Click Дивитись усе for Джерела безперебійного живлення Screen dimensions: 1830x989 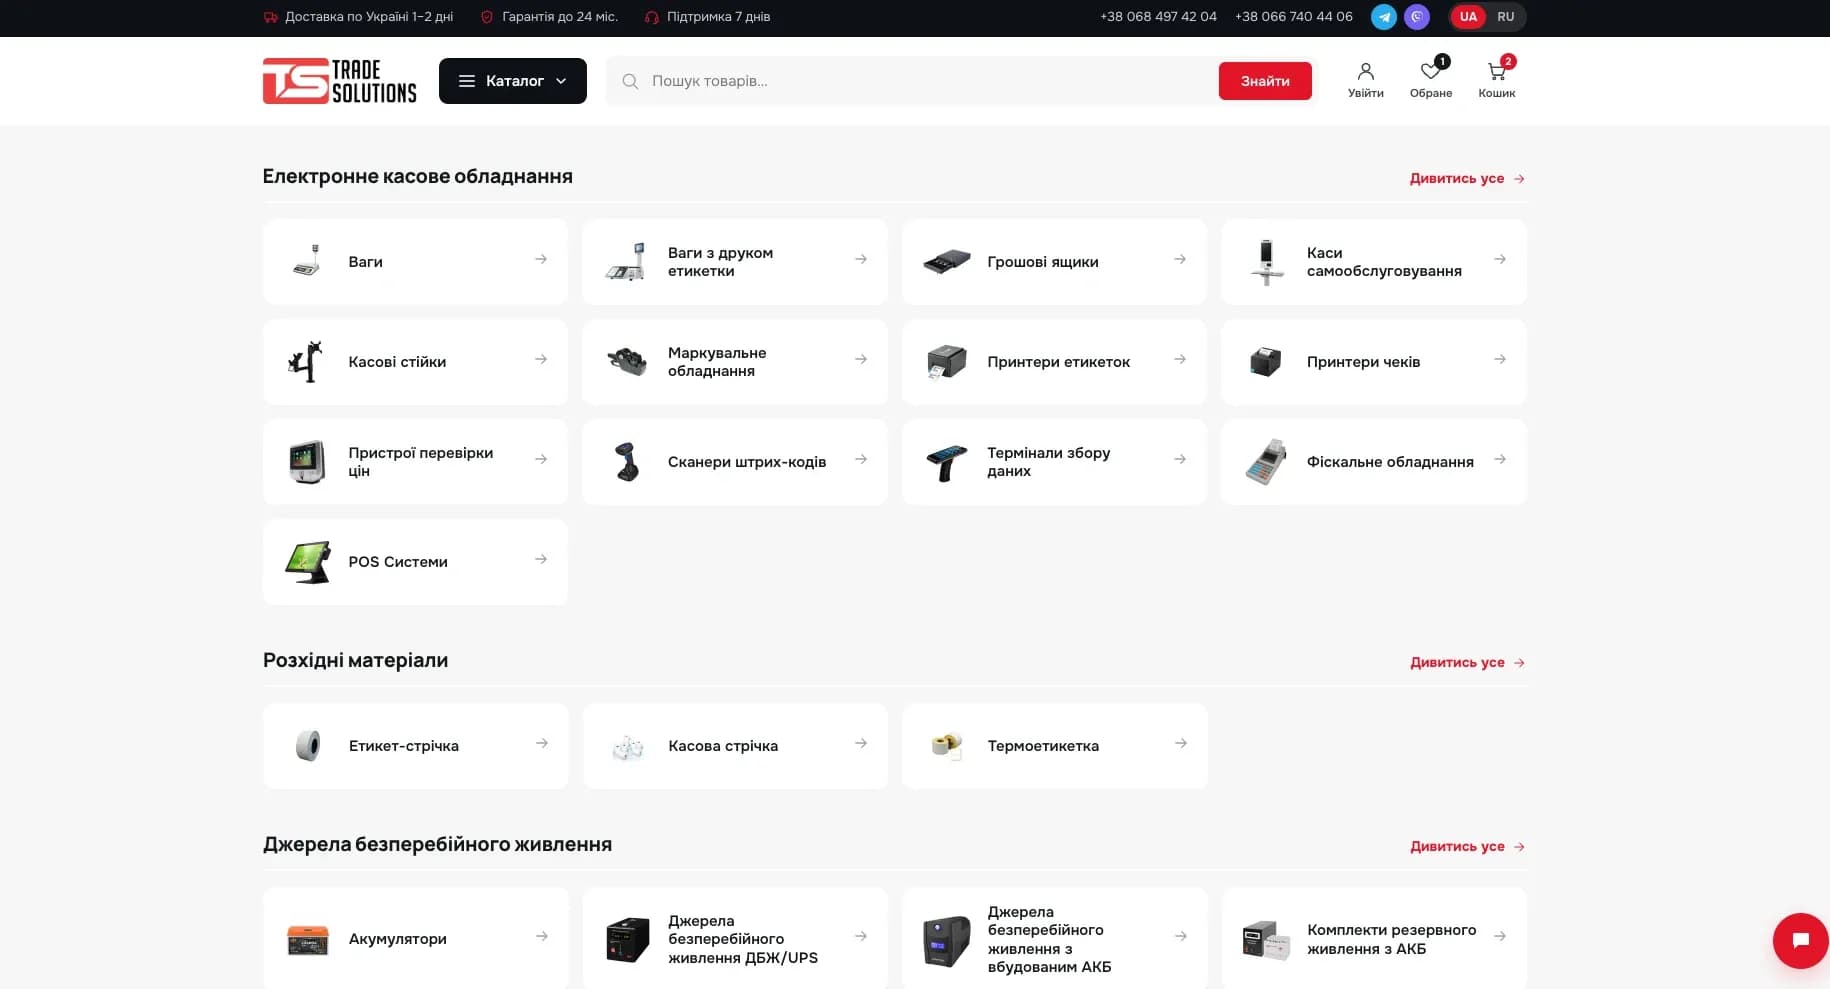pyautogui.click(x=1467, y=846)
